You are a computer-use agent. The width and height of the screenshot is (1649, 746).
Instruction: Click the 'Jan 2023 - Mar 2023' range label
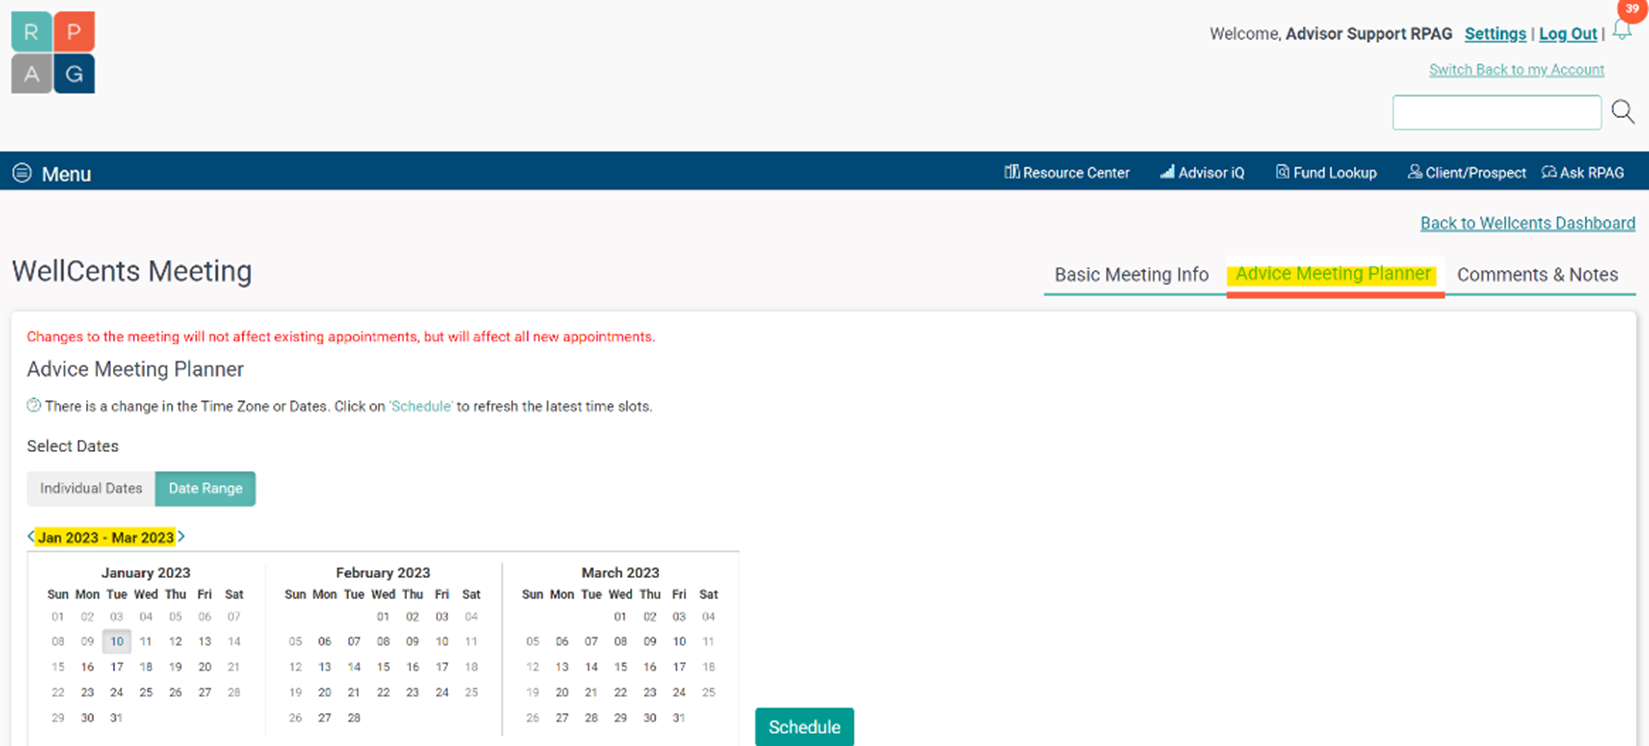pyautogui.click(x=106, y=538)
